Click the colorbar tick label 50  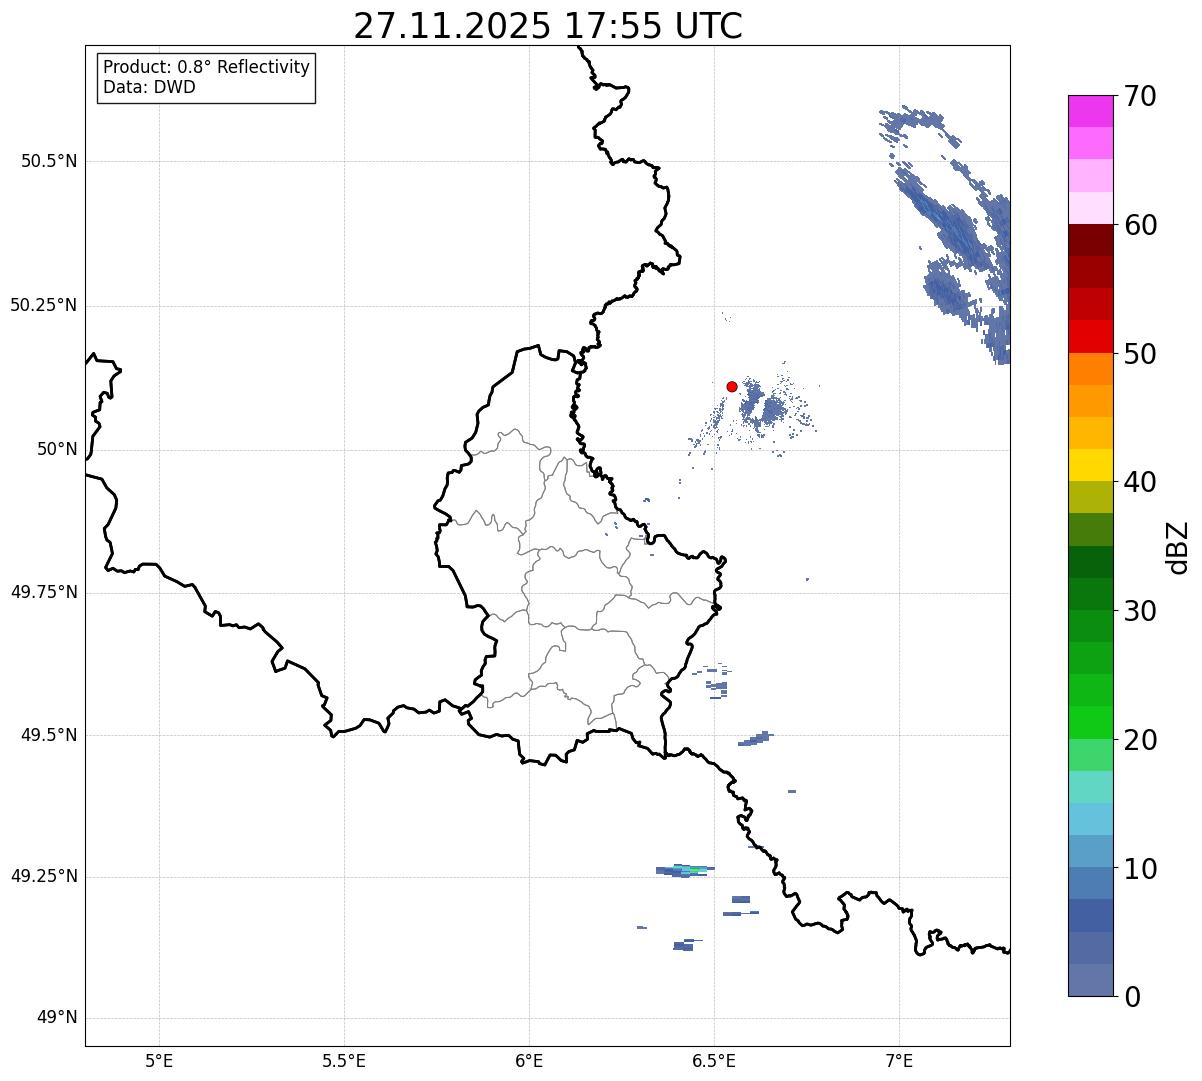click(1140, 354)
